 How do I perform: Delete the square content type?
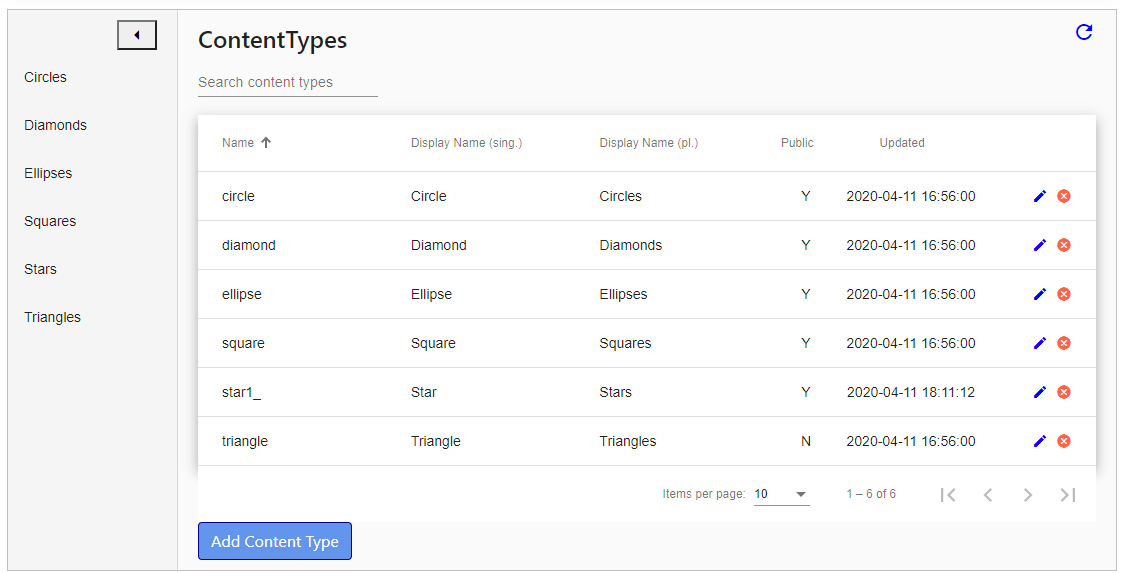pyautogui.click(x=1064, y=343)
